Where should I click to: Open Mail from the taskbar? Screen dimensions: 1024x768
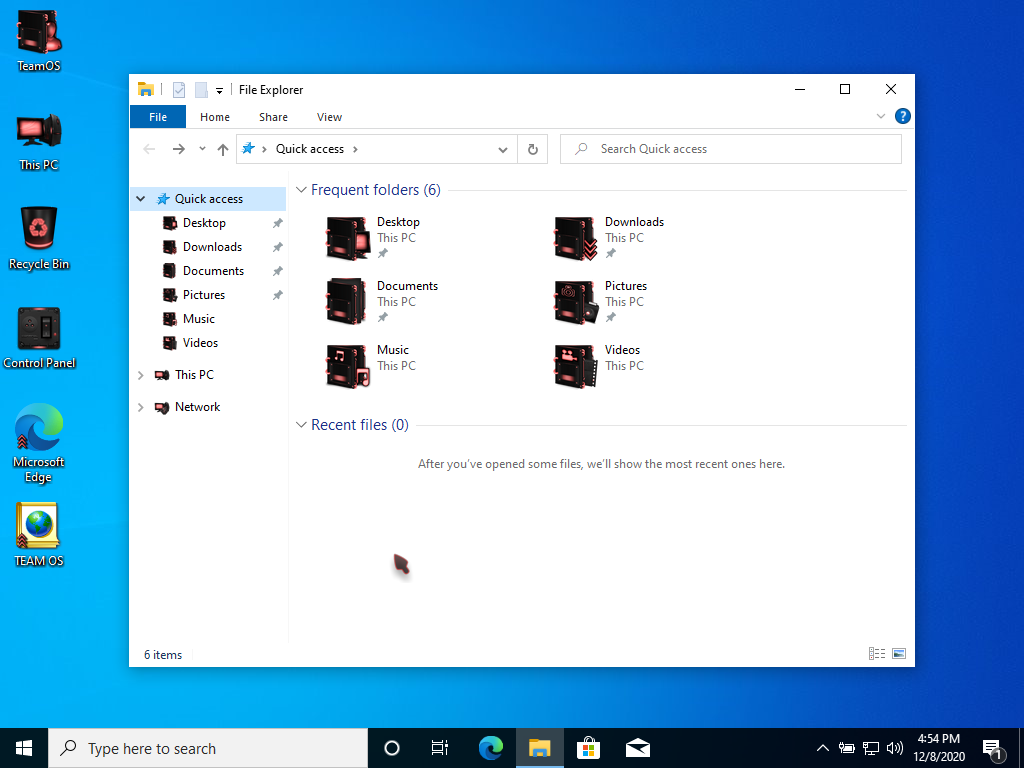pos(637,748)
